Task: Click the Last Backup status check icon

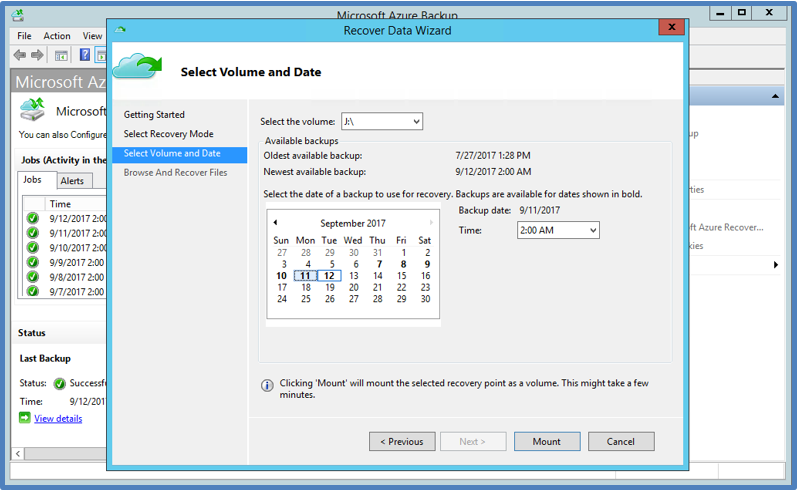Action: click(59, 383)
